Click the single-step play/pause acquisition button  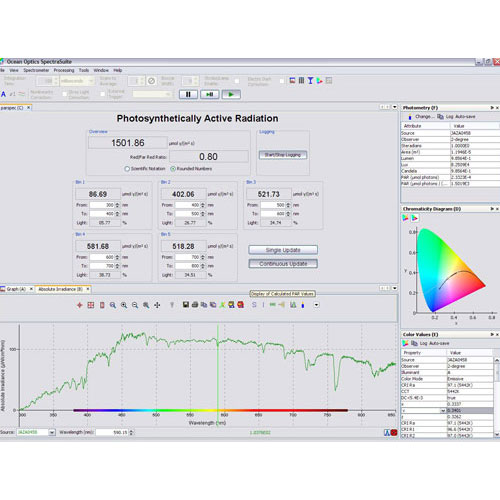click(210, 94)
